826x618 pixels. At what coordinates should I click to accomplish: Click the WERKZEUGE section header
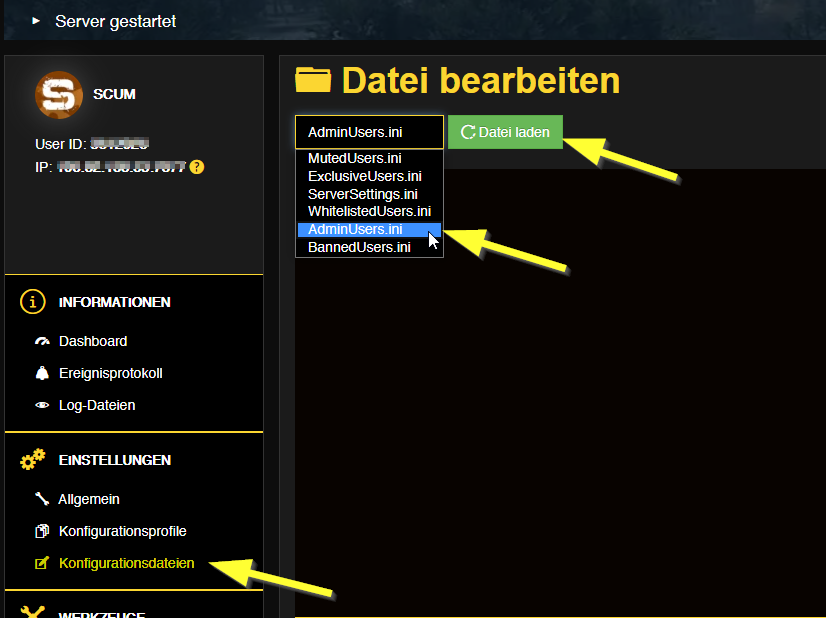coord(100,614)
